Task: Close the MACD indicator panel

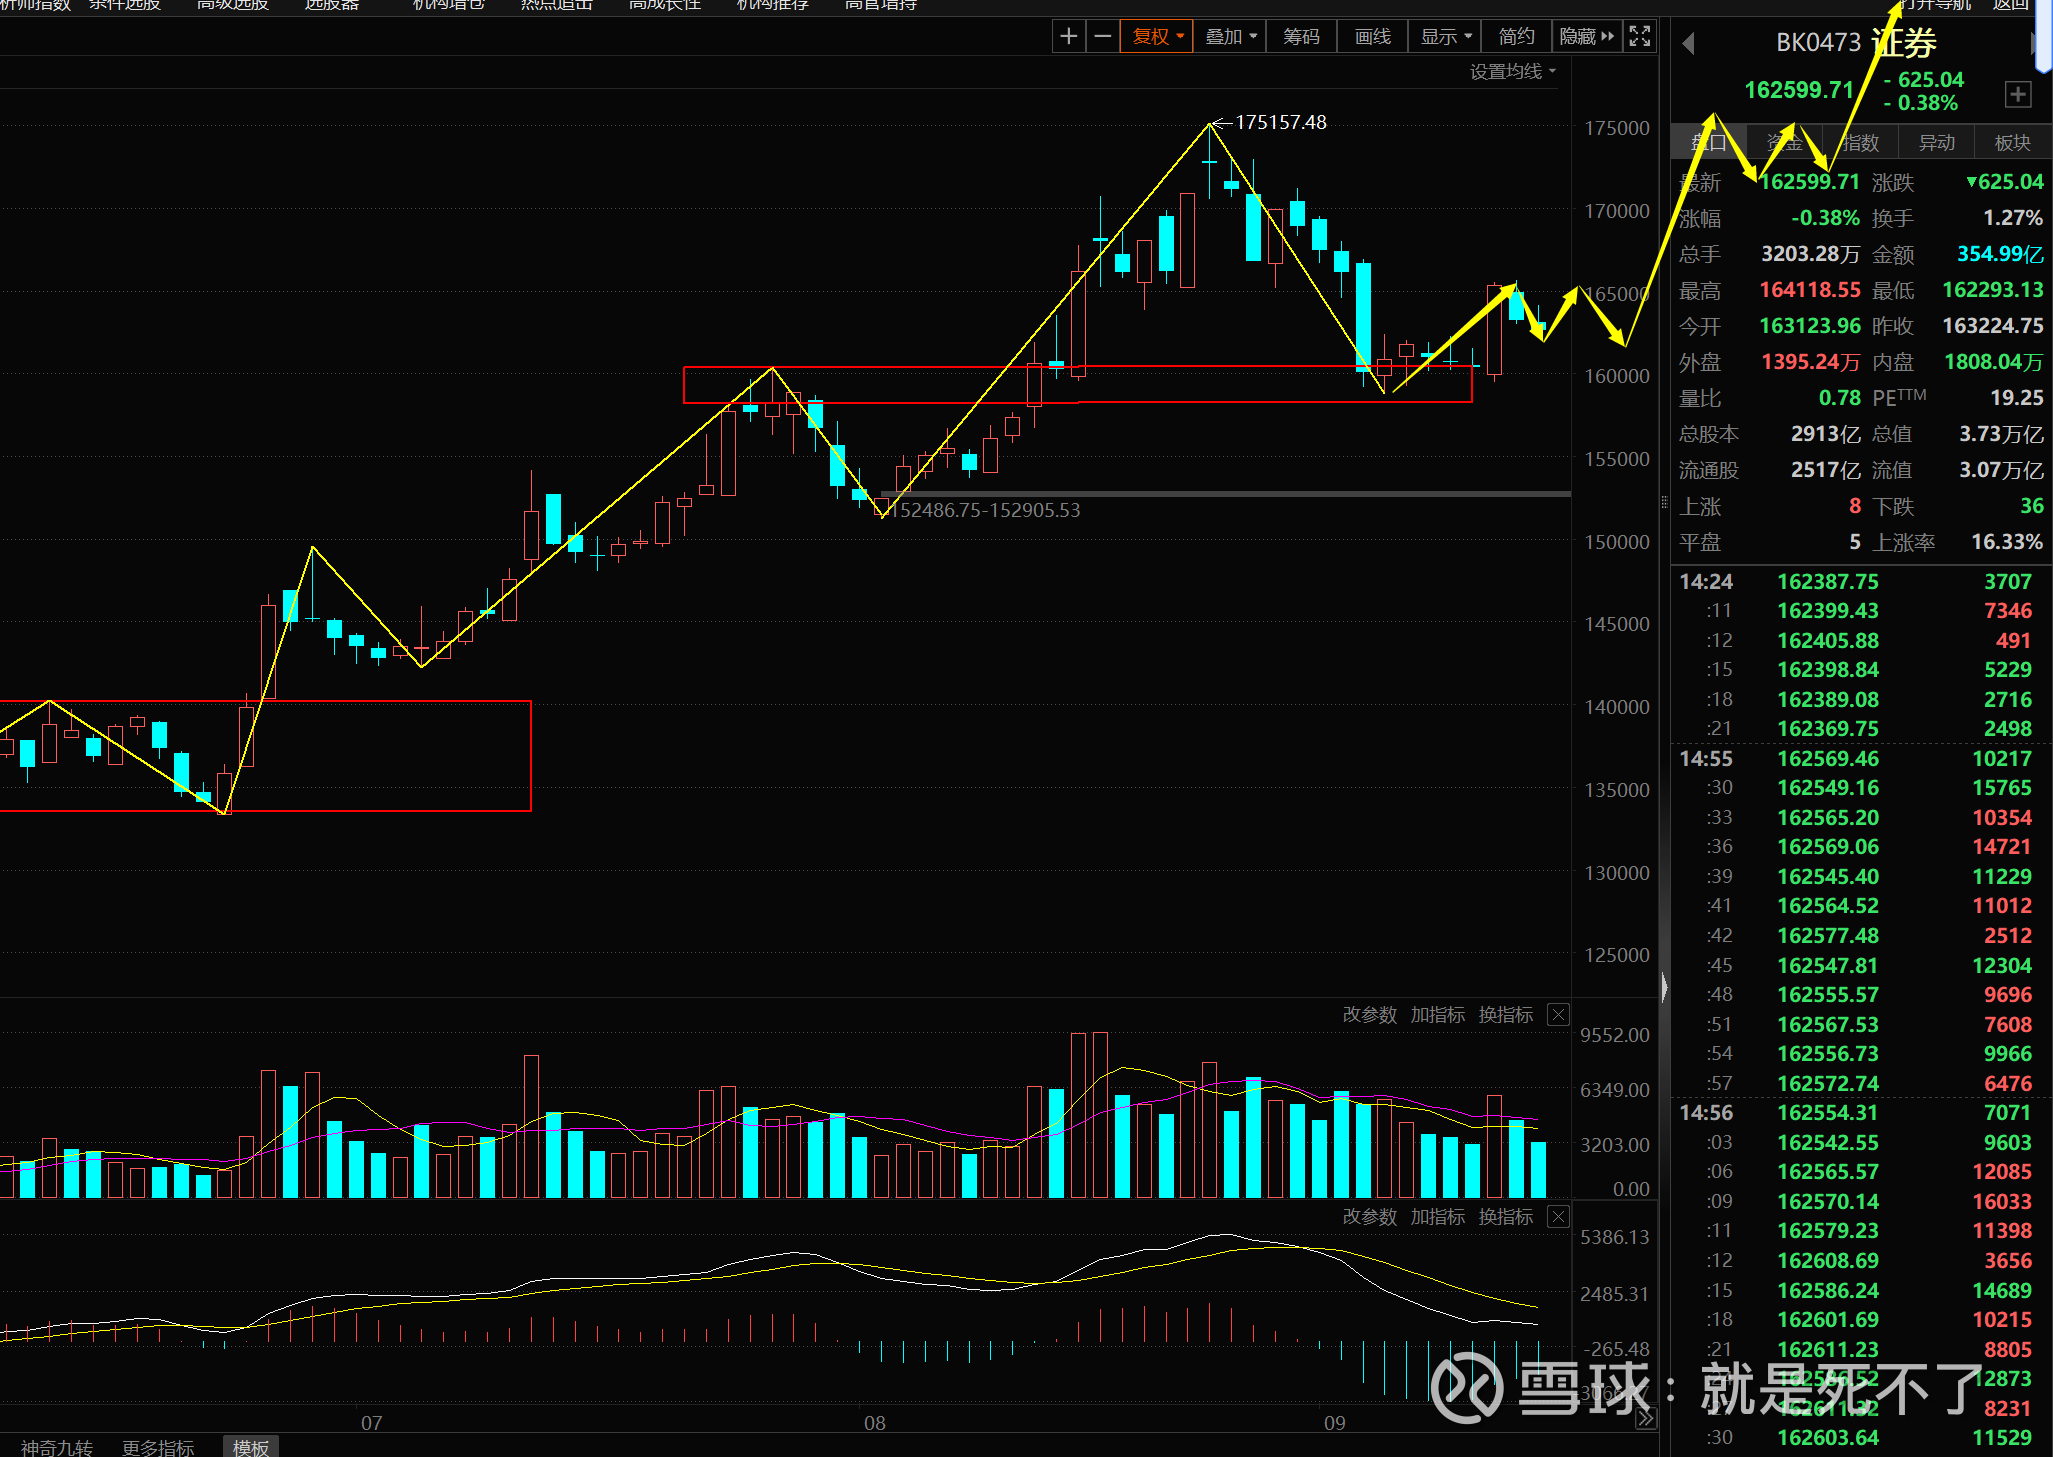Action: pos(1558,1217)
